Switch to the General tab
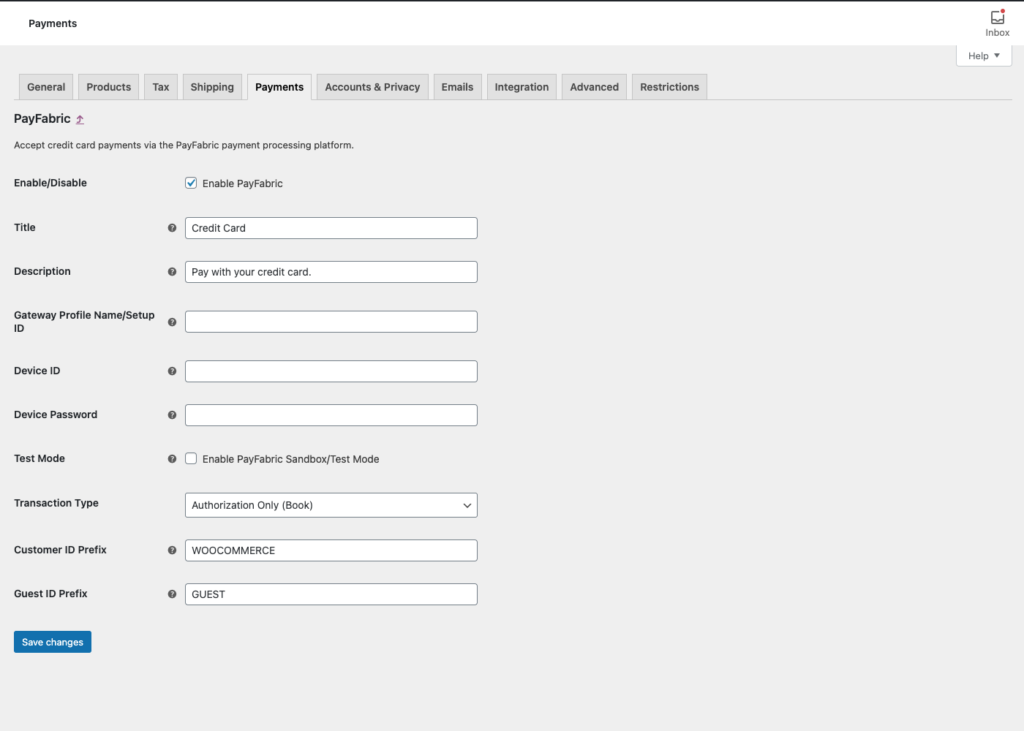The height and width of the screenshot is (731, 1024). [46, 87]
